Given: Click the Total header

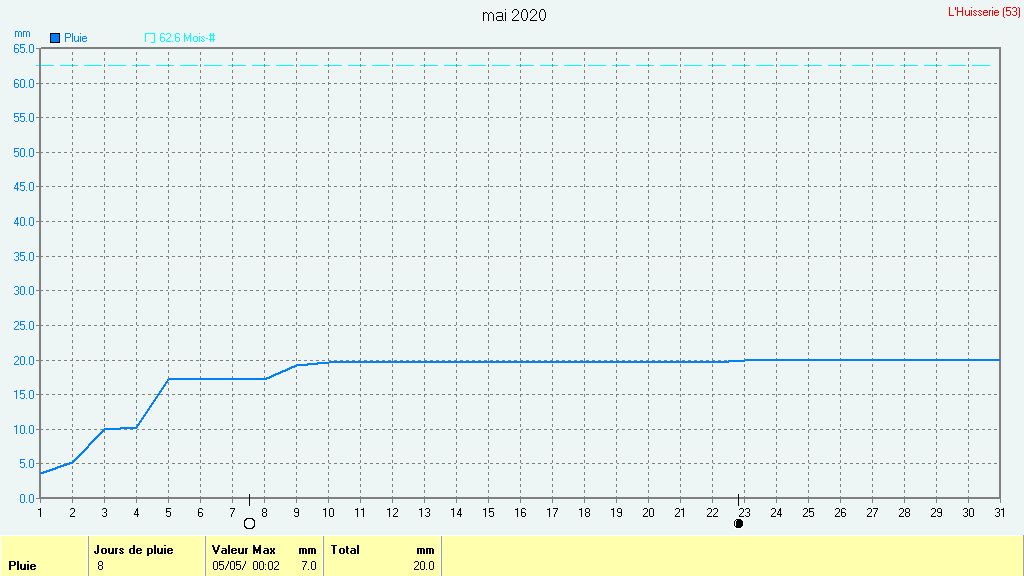Looking at the screenshot, I should click(345, 550).
